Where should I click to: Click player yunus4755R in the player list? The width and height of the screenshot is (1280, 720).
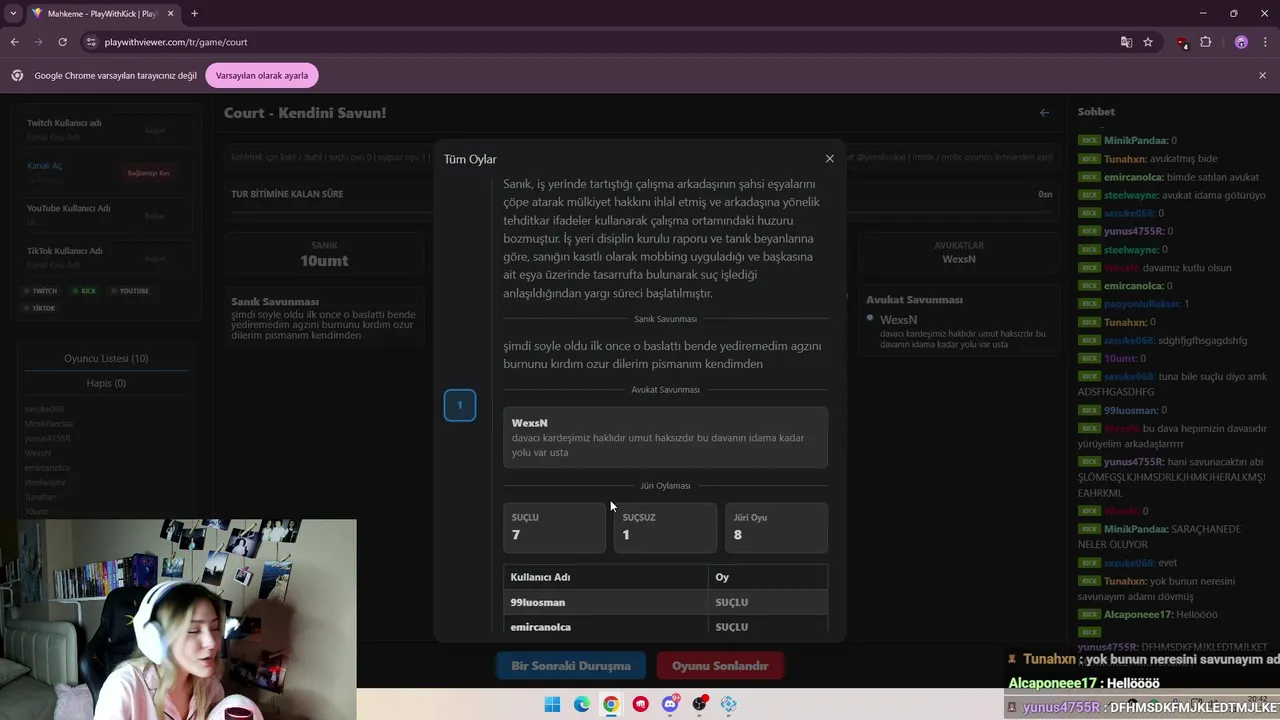tap(48, 438)
